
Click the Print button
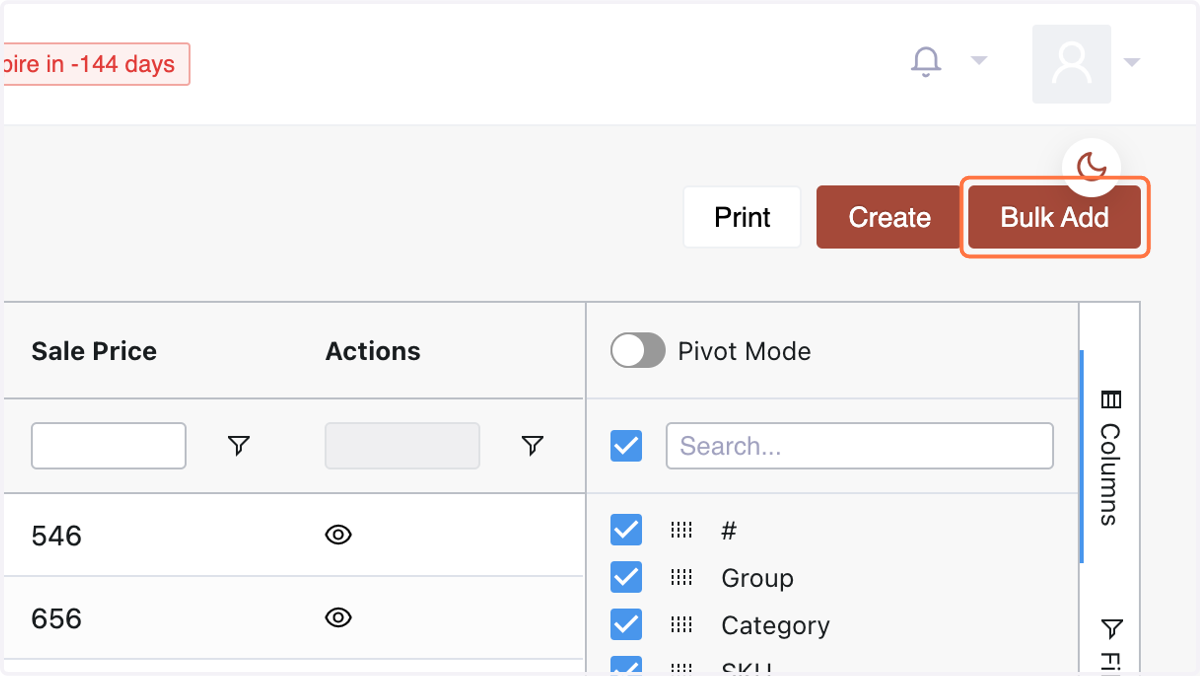742,217
